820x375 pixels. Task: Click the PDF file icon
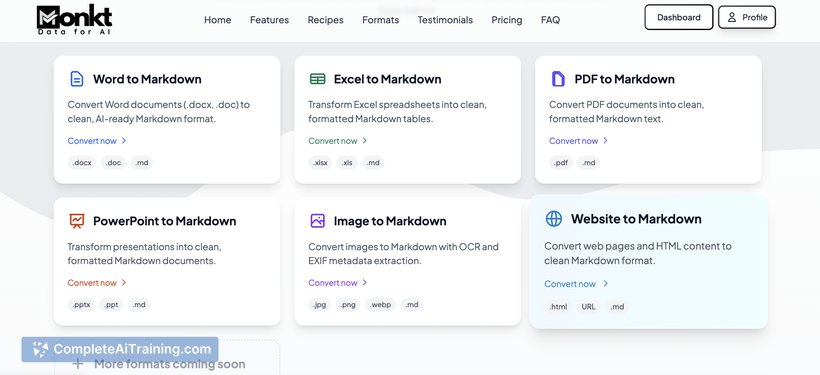558,79
